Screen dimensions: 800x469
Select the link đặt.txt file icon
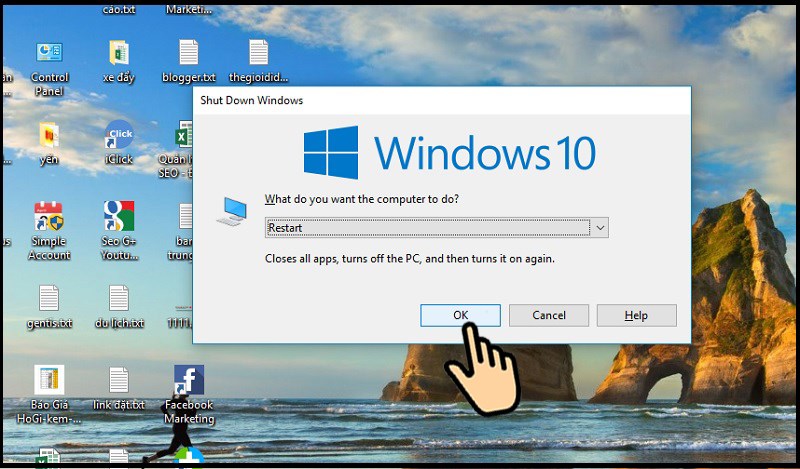[x=119, y=380]
